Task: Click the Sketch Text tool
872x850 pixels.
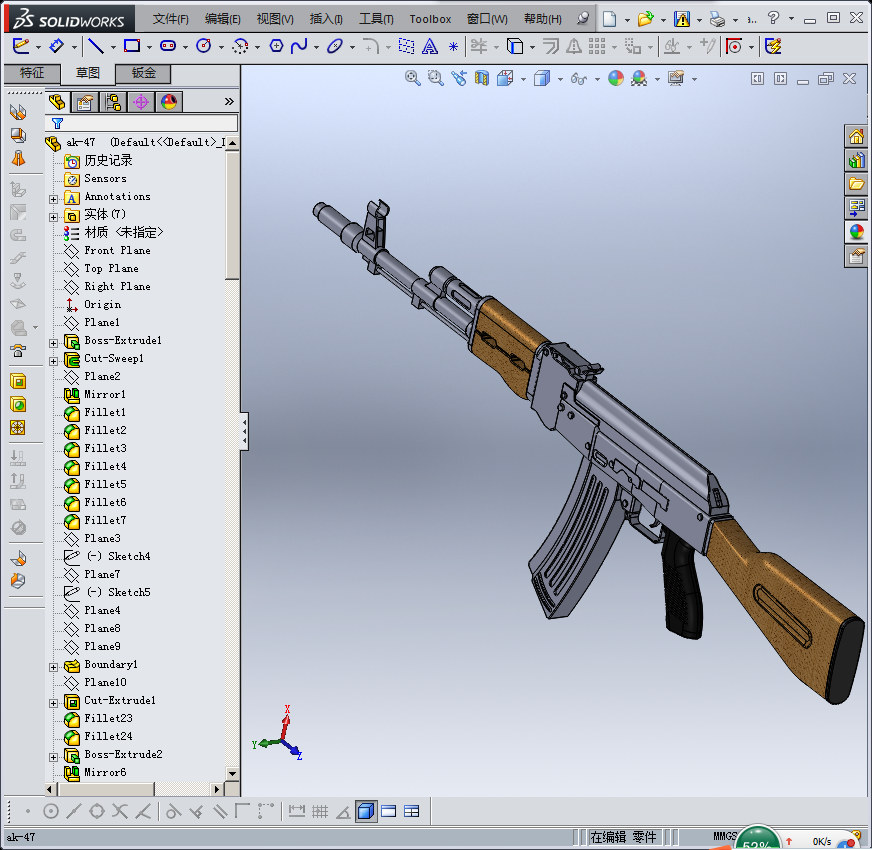Action: [x=429, y=46]
